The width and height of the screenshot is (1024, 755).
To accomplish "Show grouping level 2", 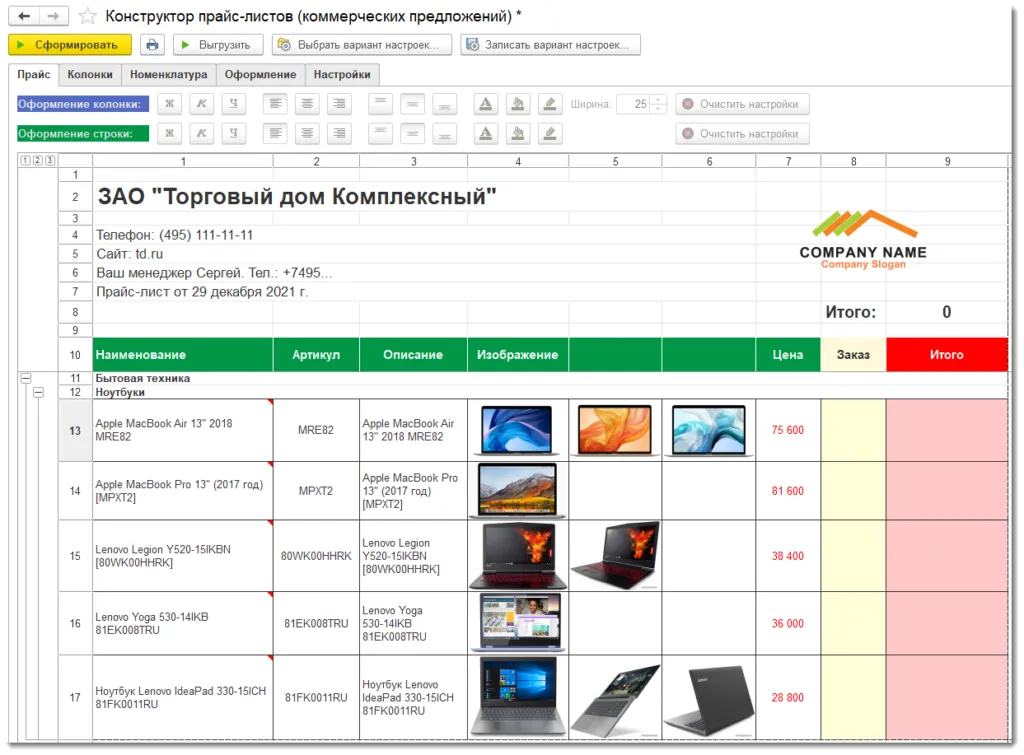I will [x=37, y=160].
